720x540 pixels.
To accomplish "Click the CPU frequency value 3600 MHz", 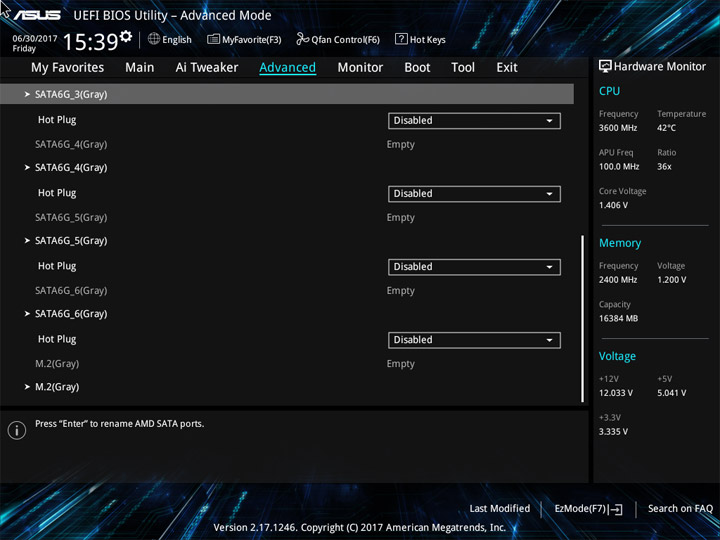I will 618,128.
